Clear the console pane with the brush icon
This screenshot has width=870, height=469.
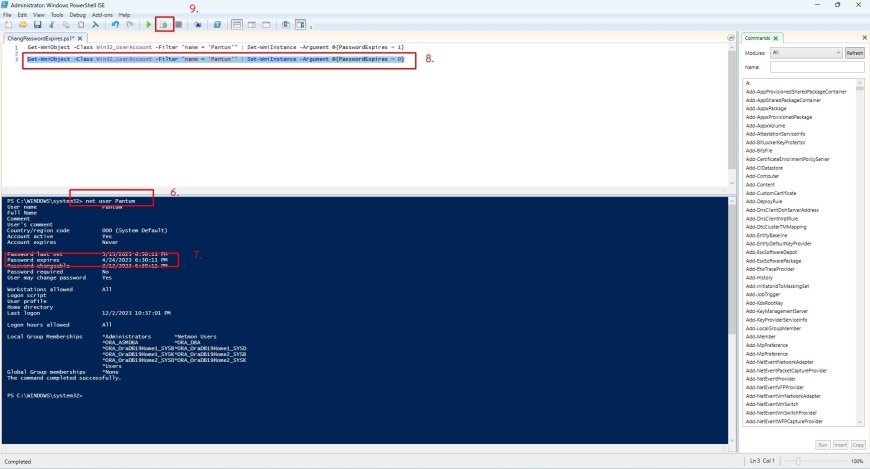pos(95,24)
